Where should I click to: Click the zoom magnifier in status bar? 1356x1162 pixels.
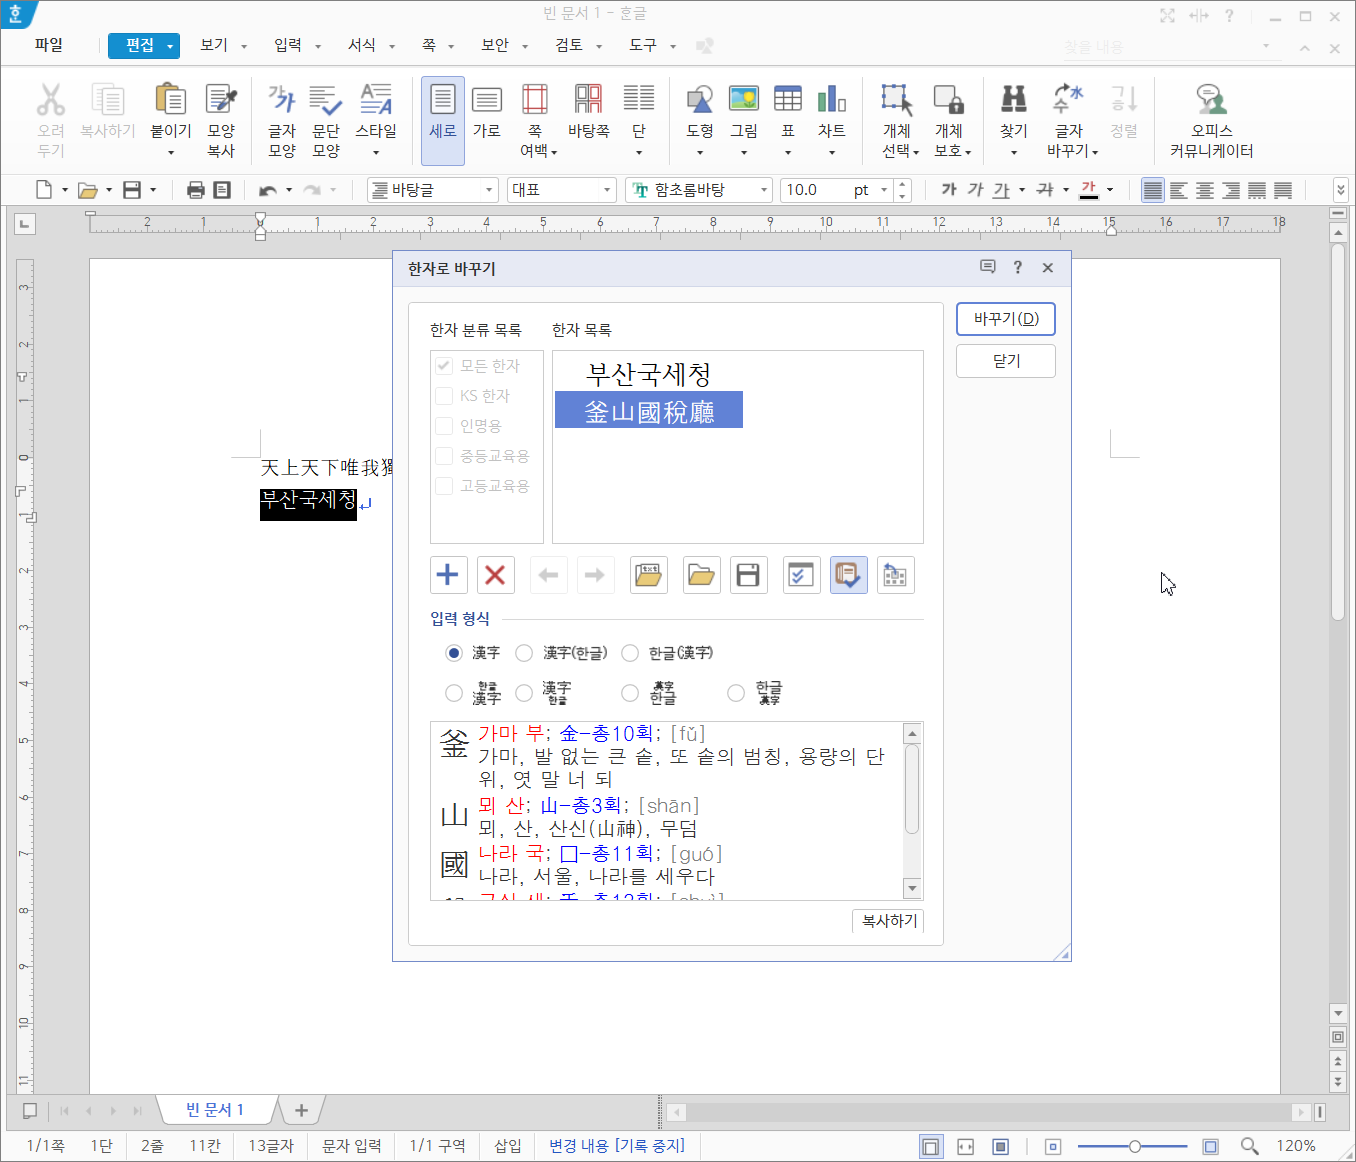click(1249, 1146)
